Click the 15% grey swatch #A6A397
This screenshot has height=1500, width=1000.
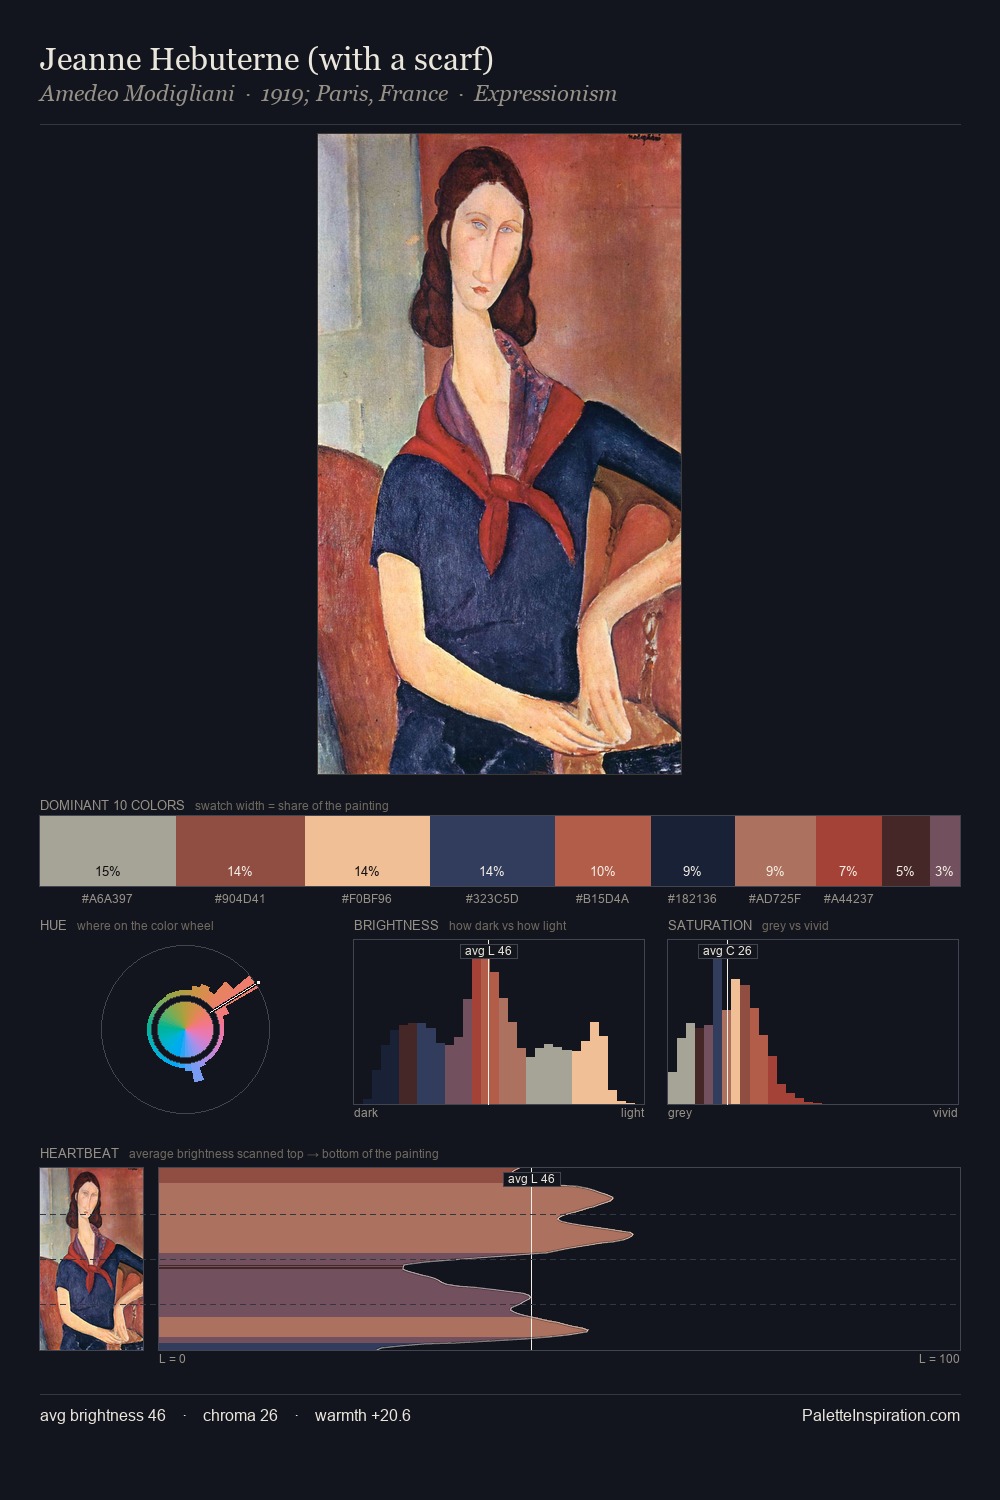pos(108,851)
